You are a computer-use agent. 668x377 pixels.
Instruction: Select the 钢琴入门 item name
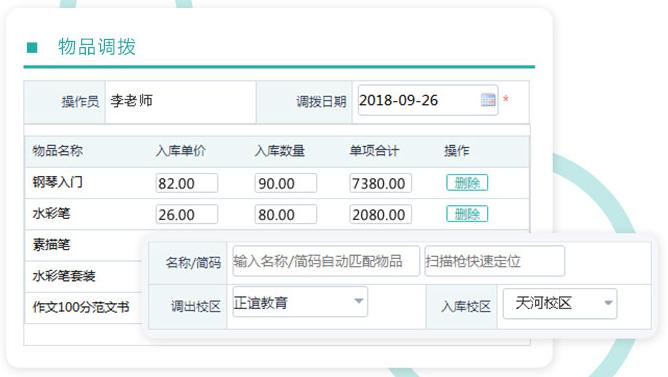point(58,182)
